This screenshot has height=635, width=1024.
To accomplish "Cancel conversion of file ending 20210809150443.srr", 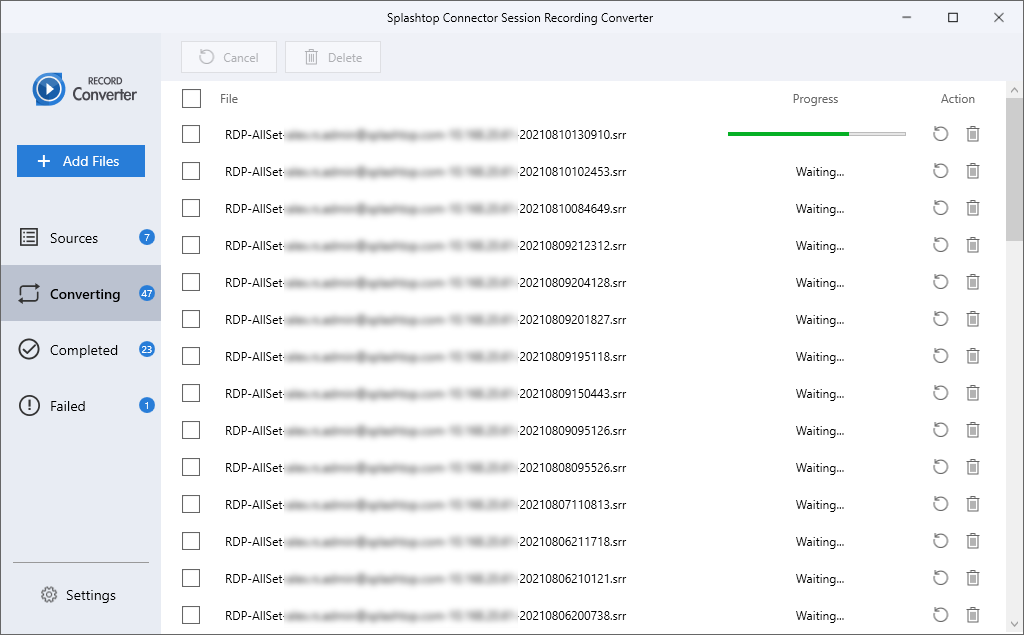I will pos(940,393).
